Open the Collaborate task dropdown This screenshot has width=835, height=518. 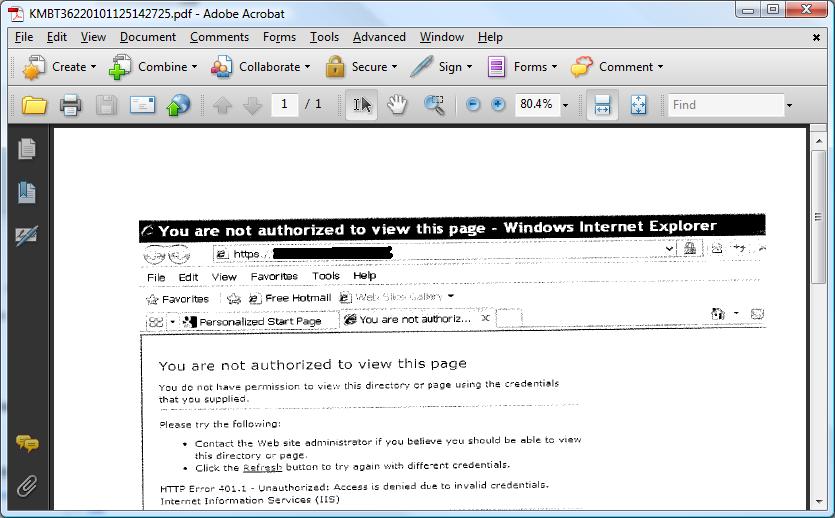(x=261, y=67)
